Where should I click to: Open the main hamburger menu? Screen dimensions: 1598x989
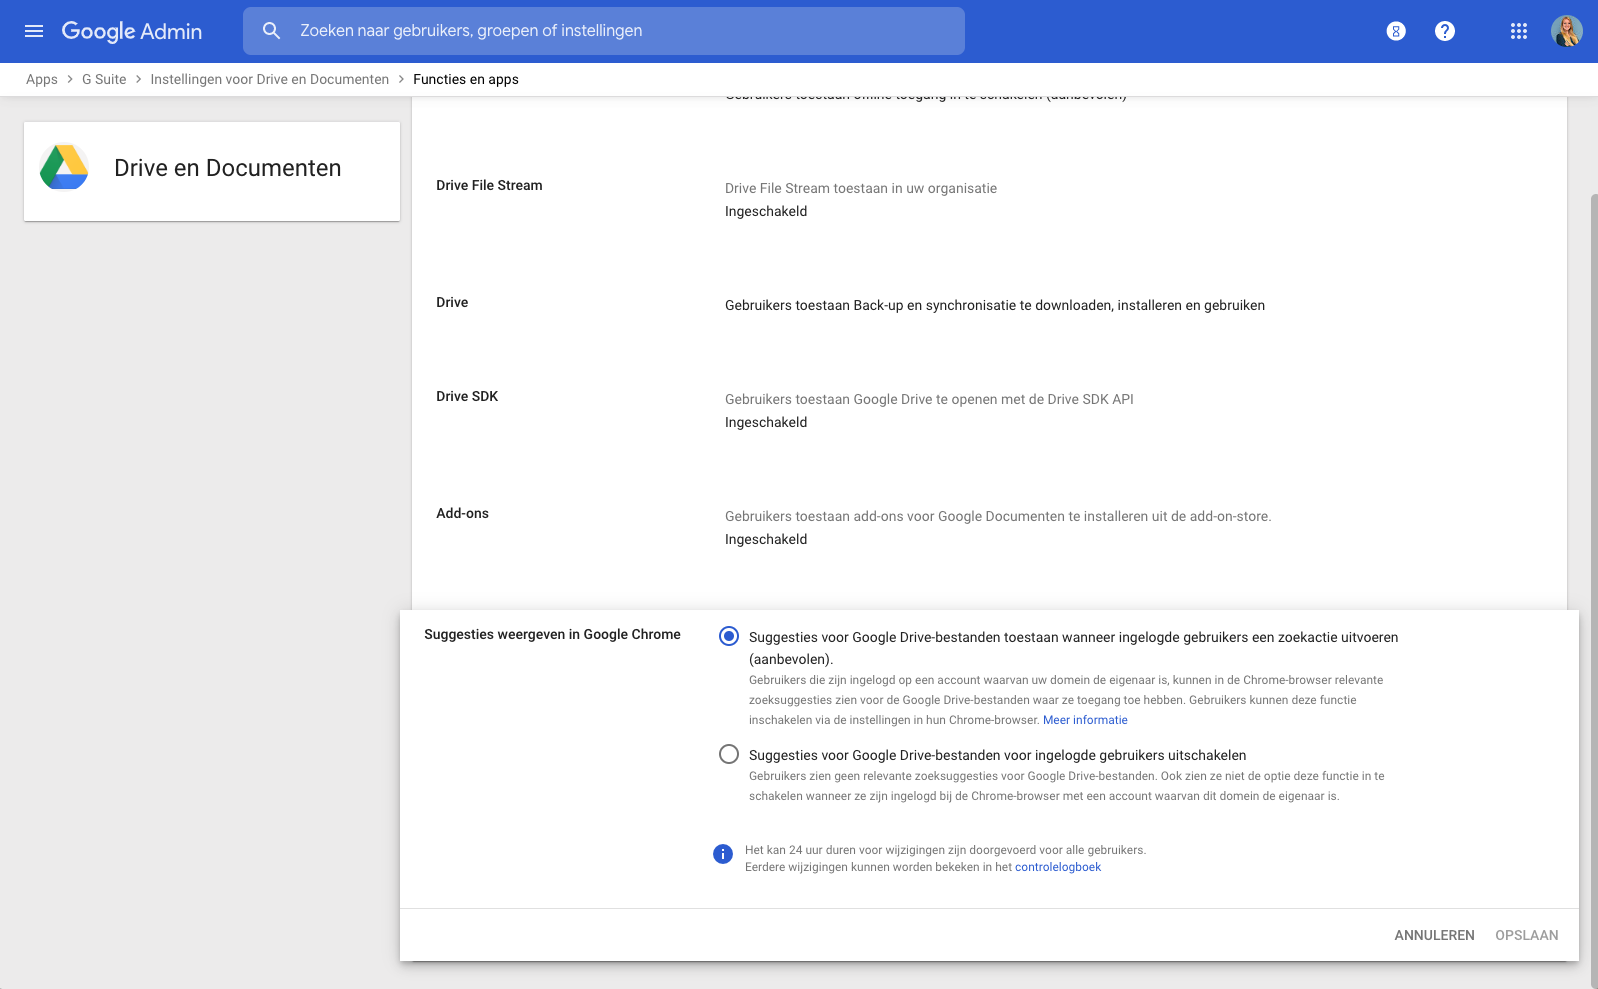(x=34, y=31)
